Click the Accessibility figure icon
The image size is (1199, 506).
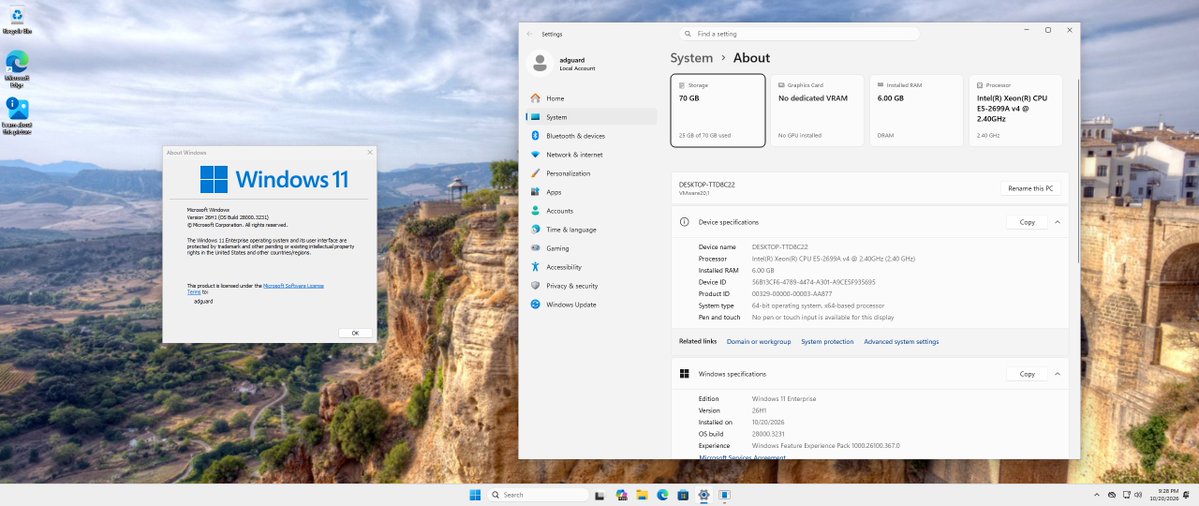coord(535,267)
